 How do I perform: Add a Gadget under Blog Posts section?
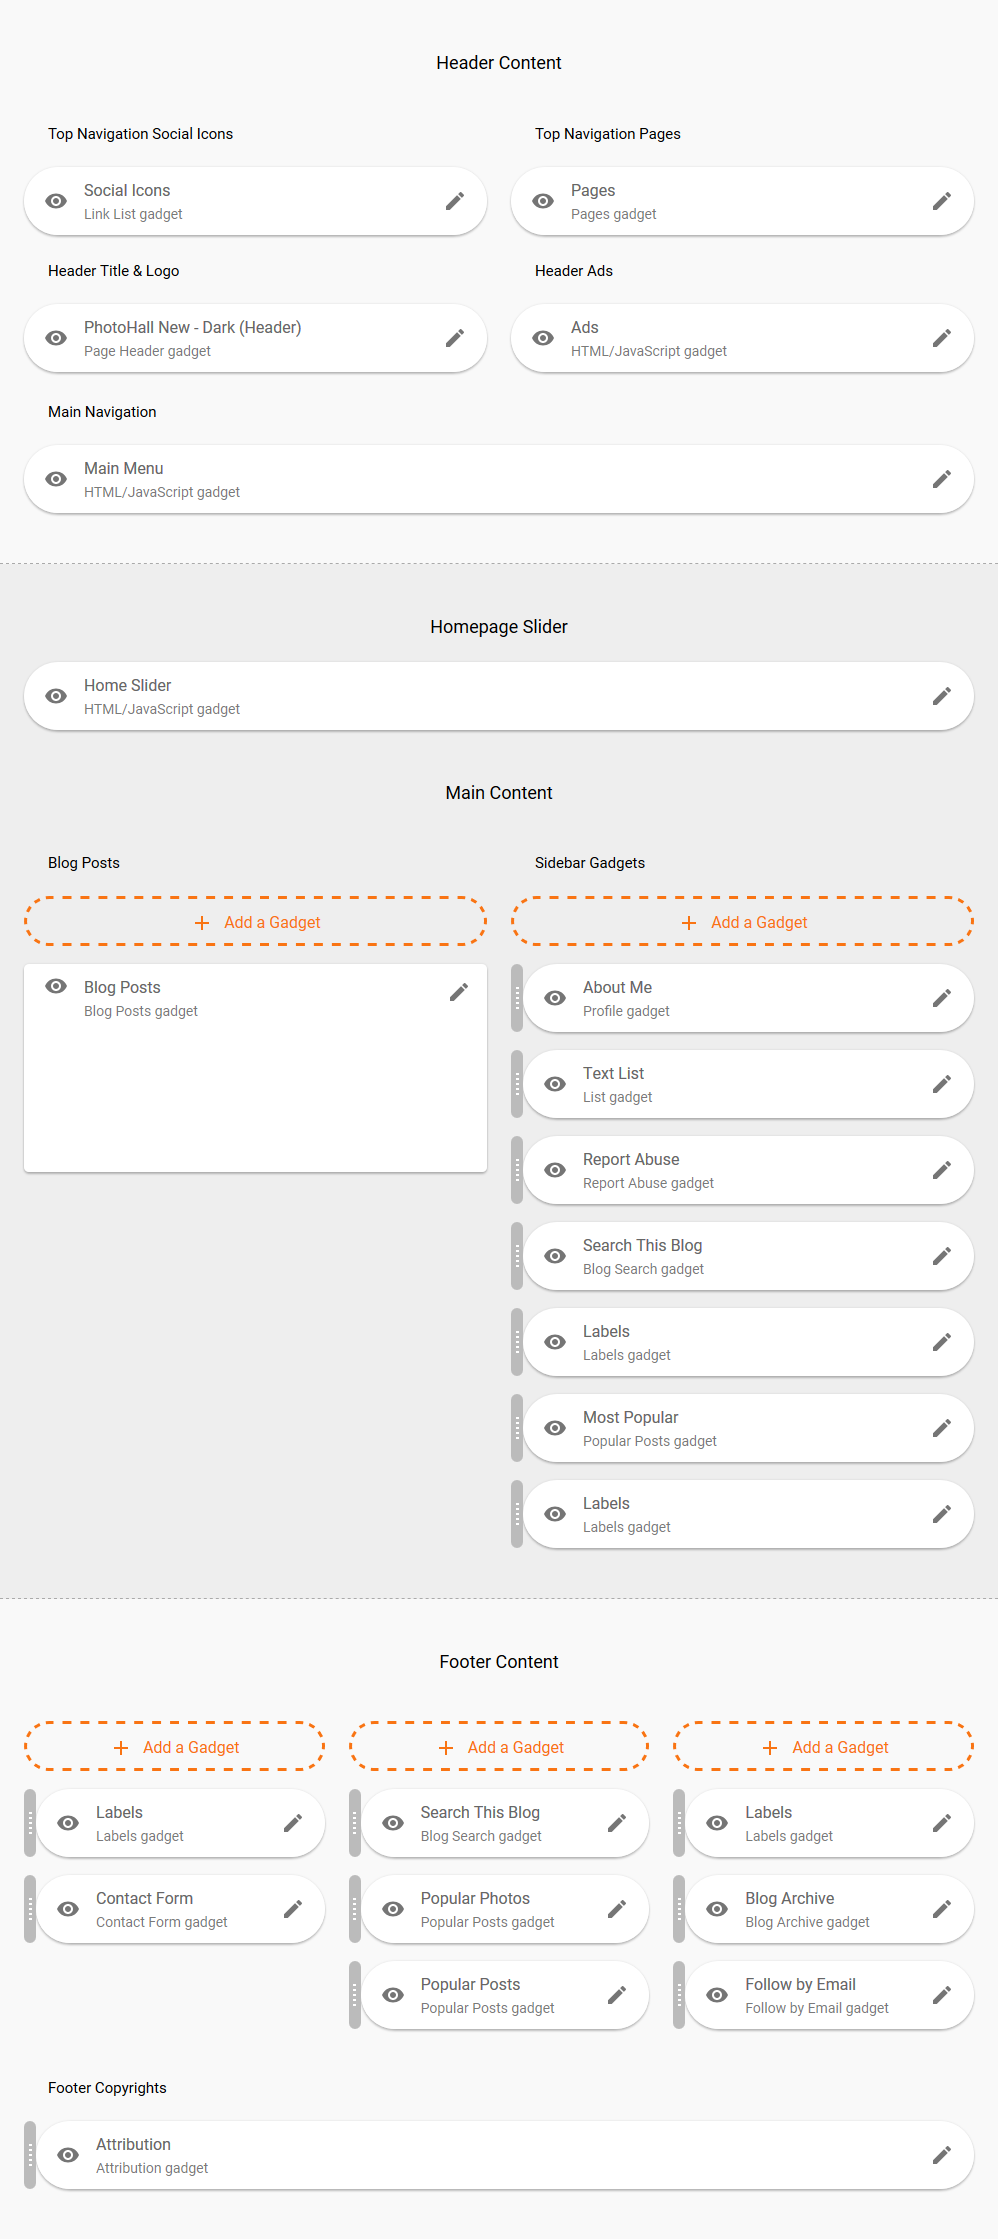point(256,922)
